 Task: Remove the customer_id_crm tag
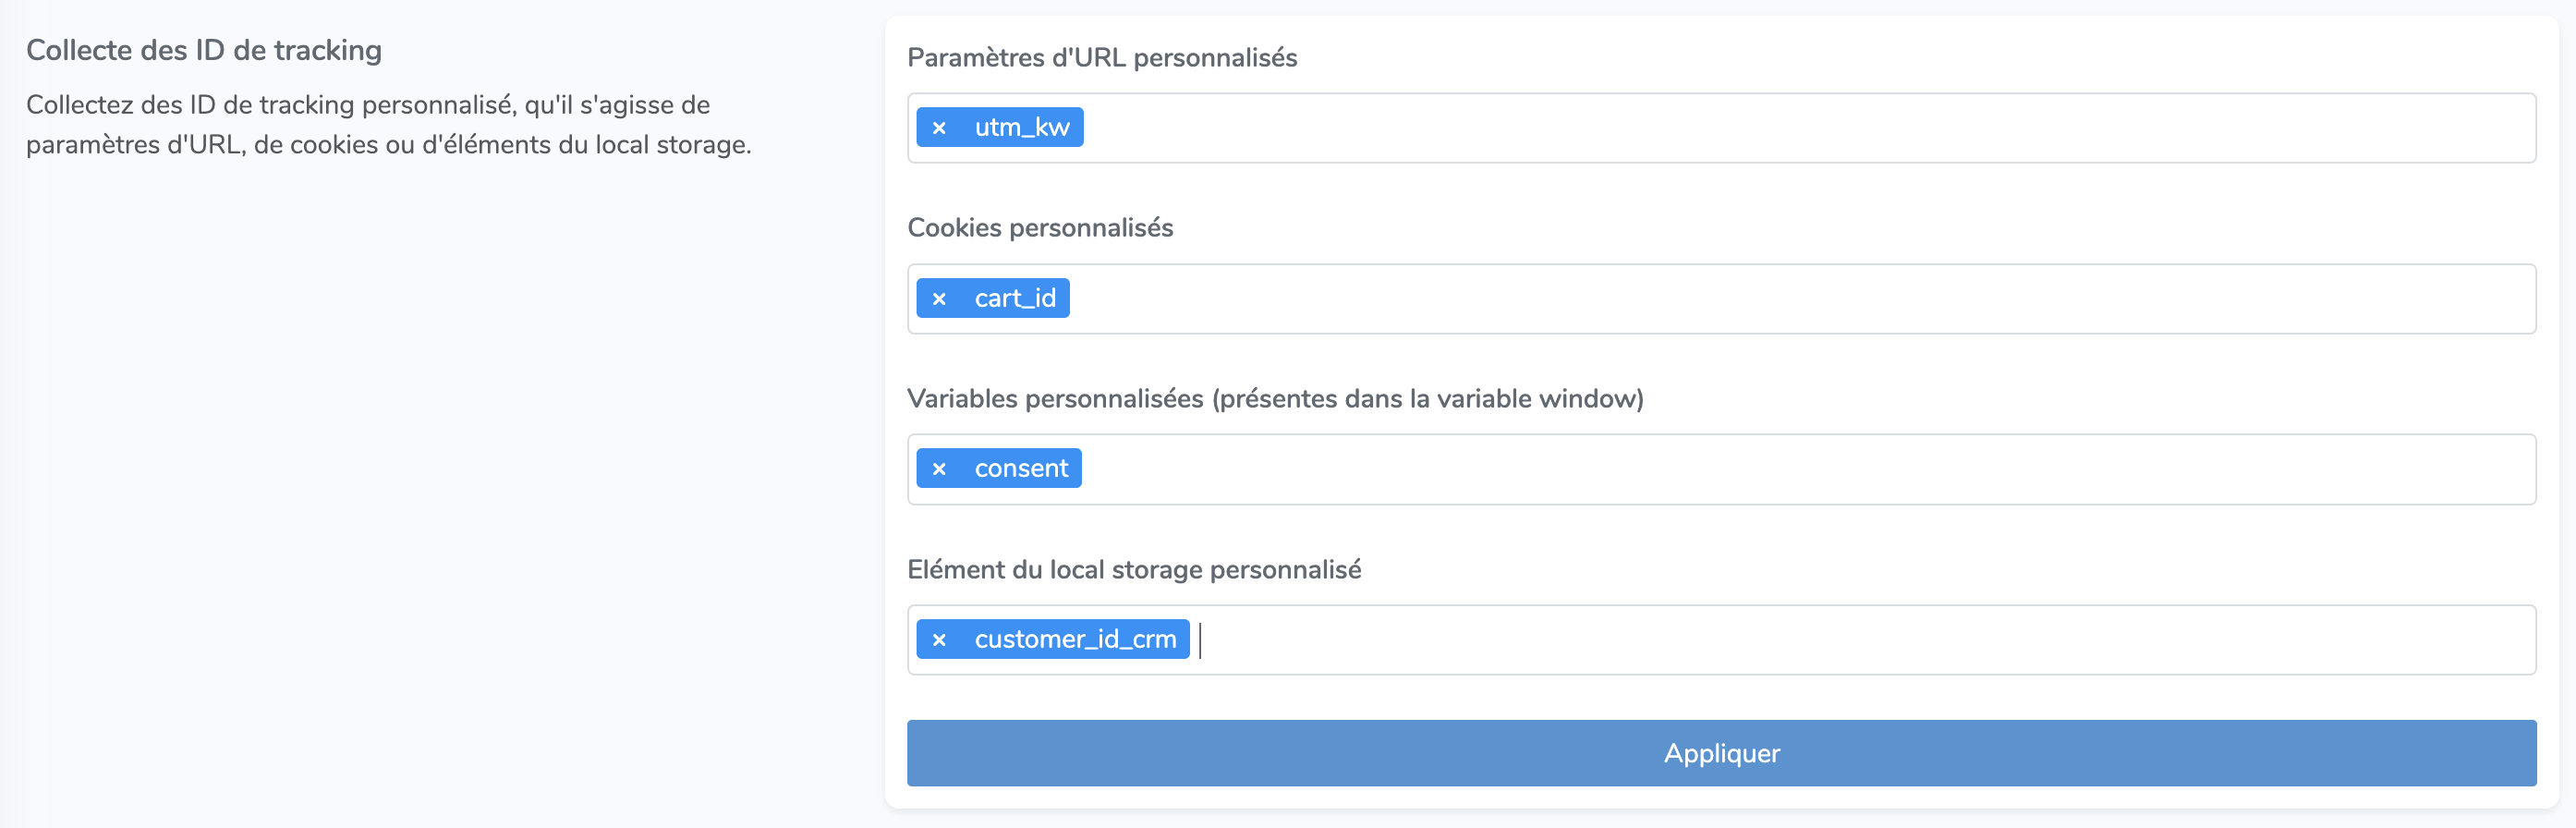pyautogui.click(x=938, y=640)
